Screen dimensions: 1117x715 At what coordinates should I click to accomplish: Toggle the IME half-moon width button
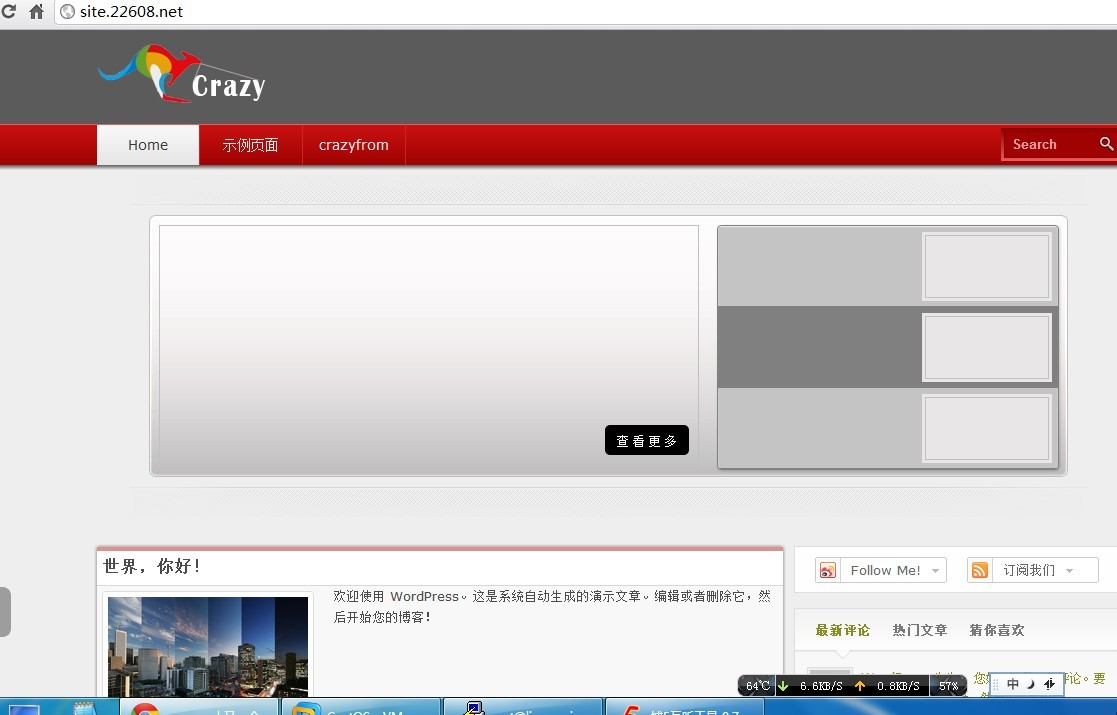pyautogui.click(x=1030, y=684)
